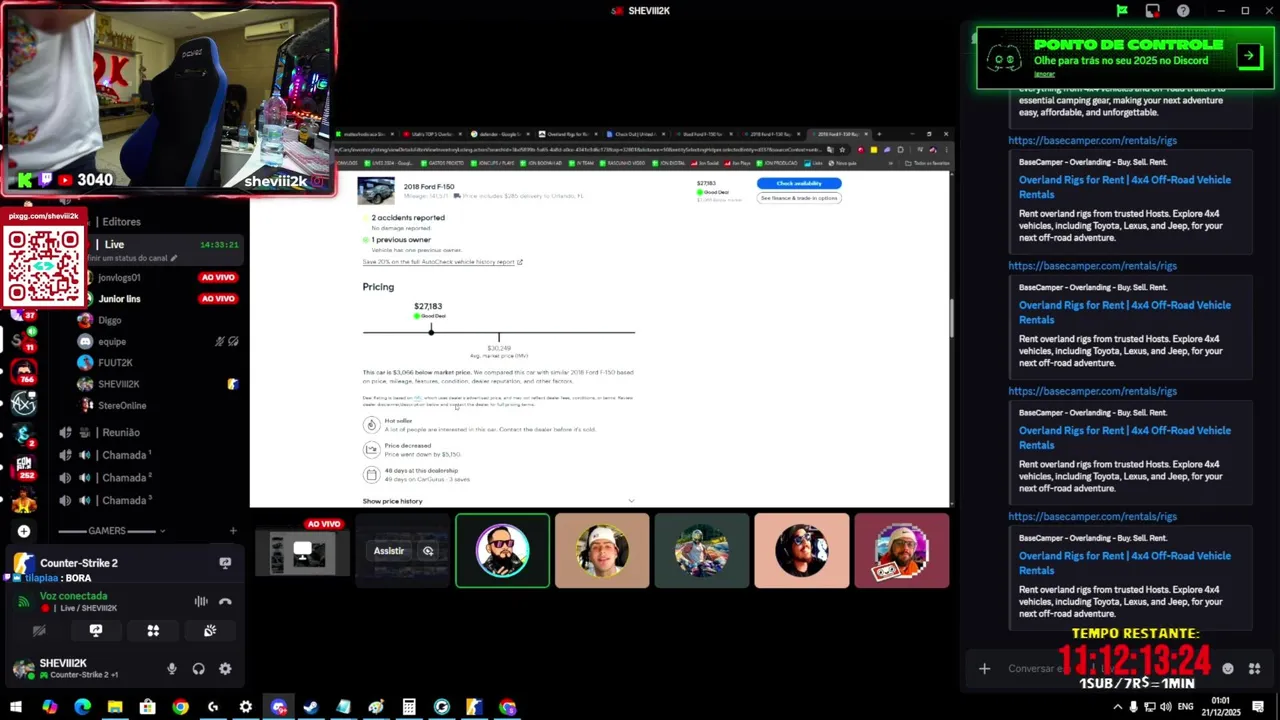The width and height of the screenshot is (1280, 720).
Task: Join the Chamada 2 voice channel
Action: (x=124, y=478)
